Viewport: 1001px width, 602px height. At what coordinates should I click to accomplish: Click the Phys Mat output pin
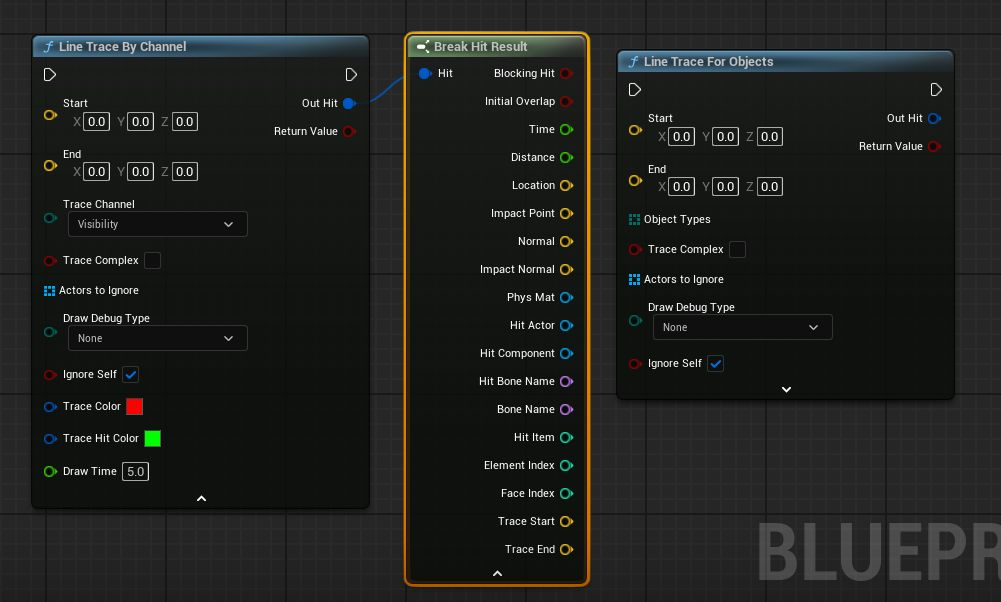(x=566, y=297)
